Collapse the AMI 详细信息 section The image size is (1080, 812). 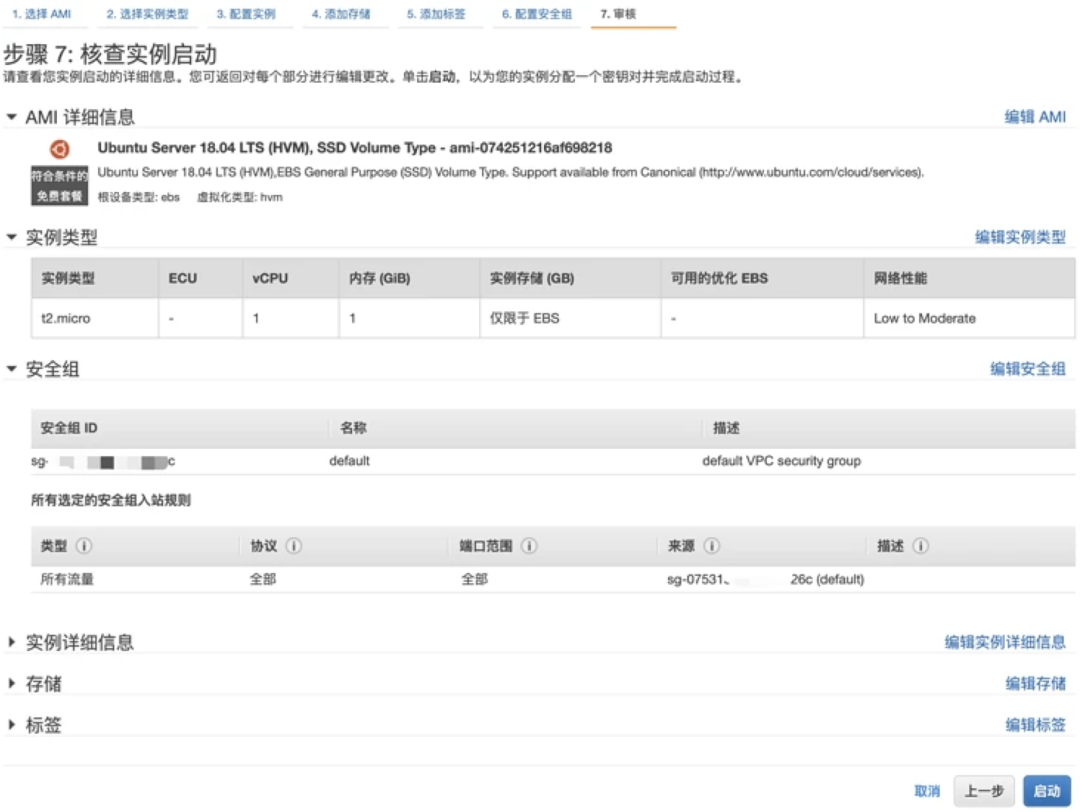pyautogui.click(x=11, y=117)
